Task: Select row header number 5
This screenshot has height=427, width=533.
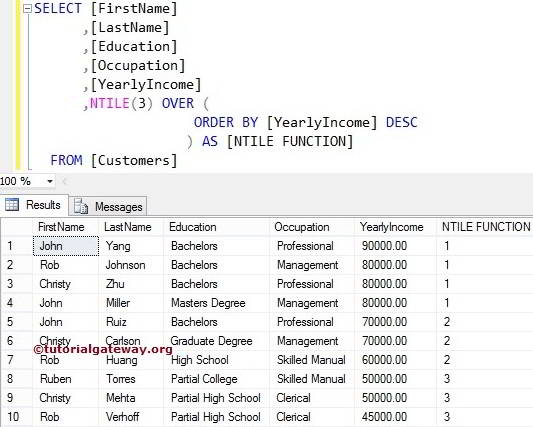Action: (x=17, y=322)
